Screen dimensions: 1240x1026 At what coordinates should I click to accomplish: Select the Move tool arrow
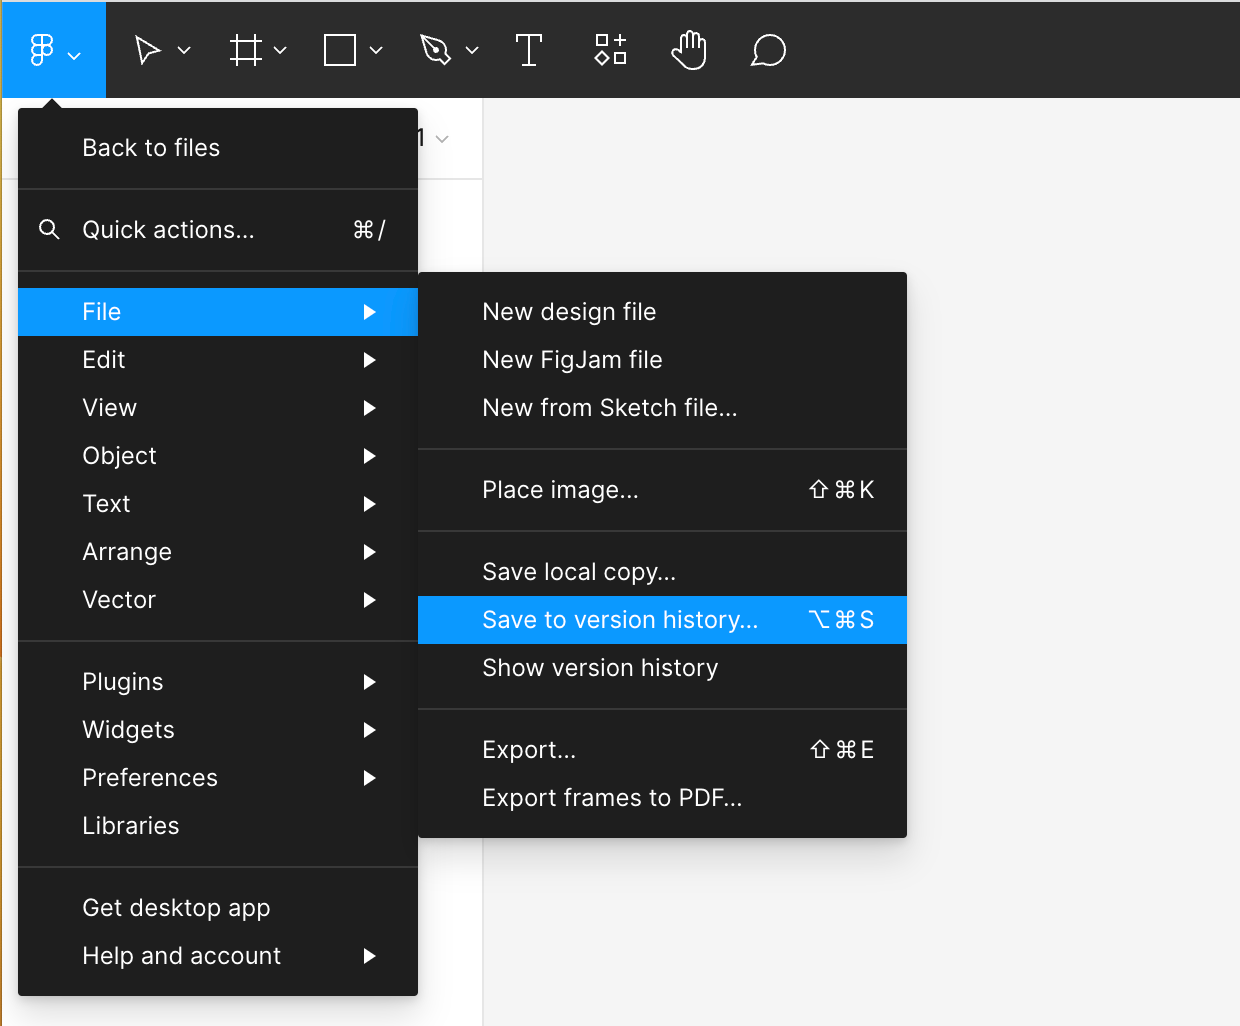(x=148, y=50)
